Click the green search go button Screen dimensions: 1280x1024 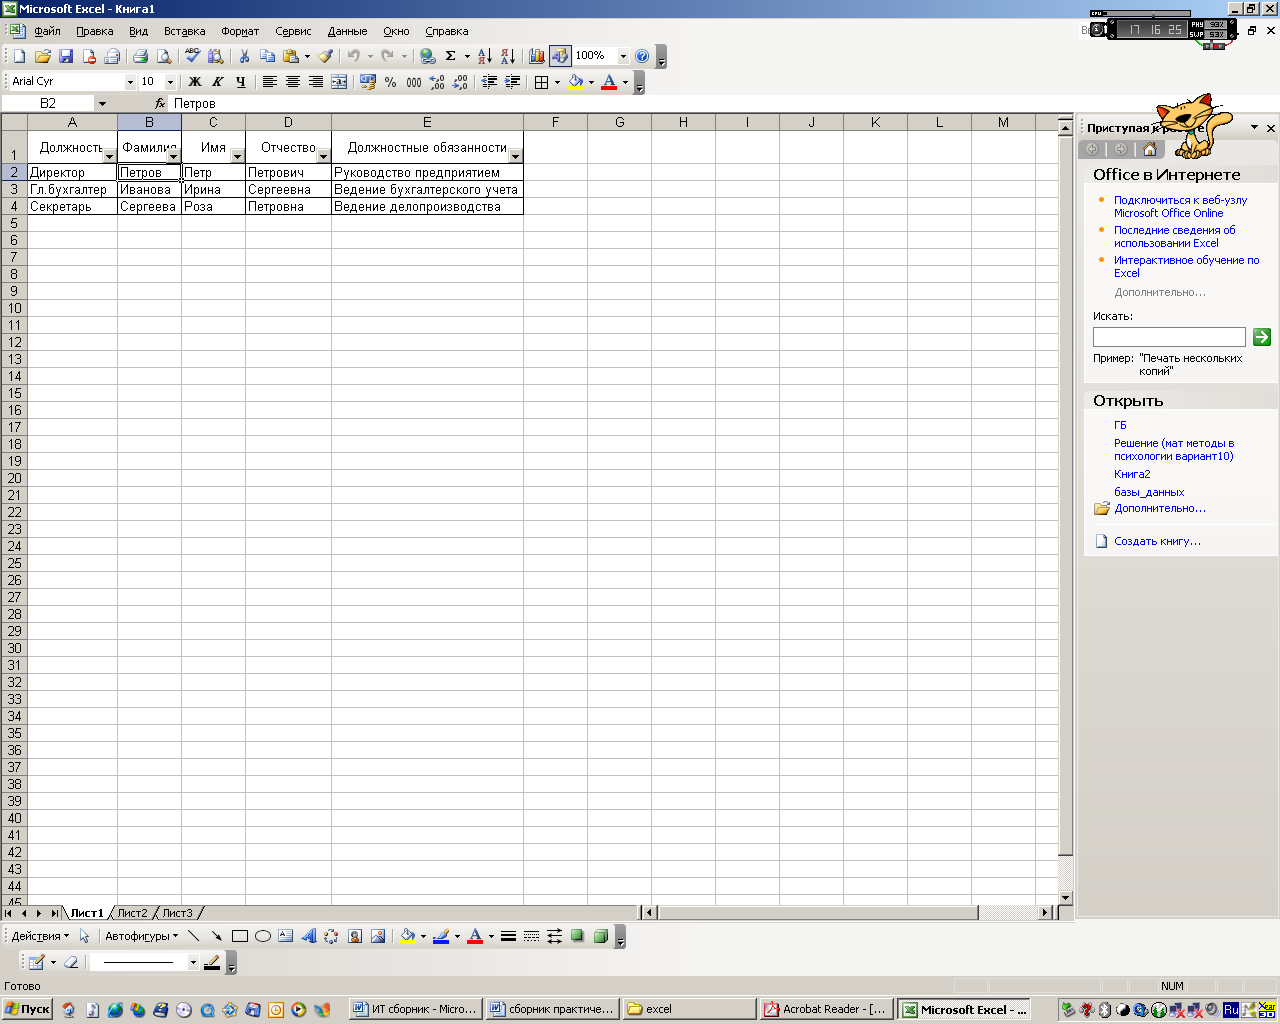(1262, 337)
